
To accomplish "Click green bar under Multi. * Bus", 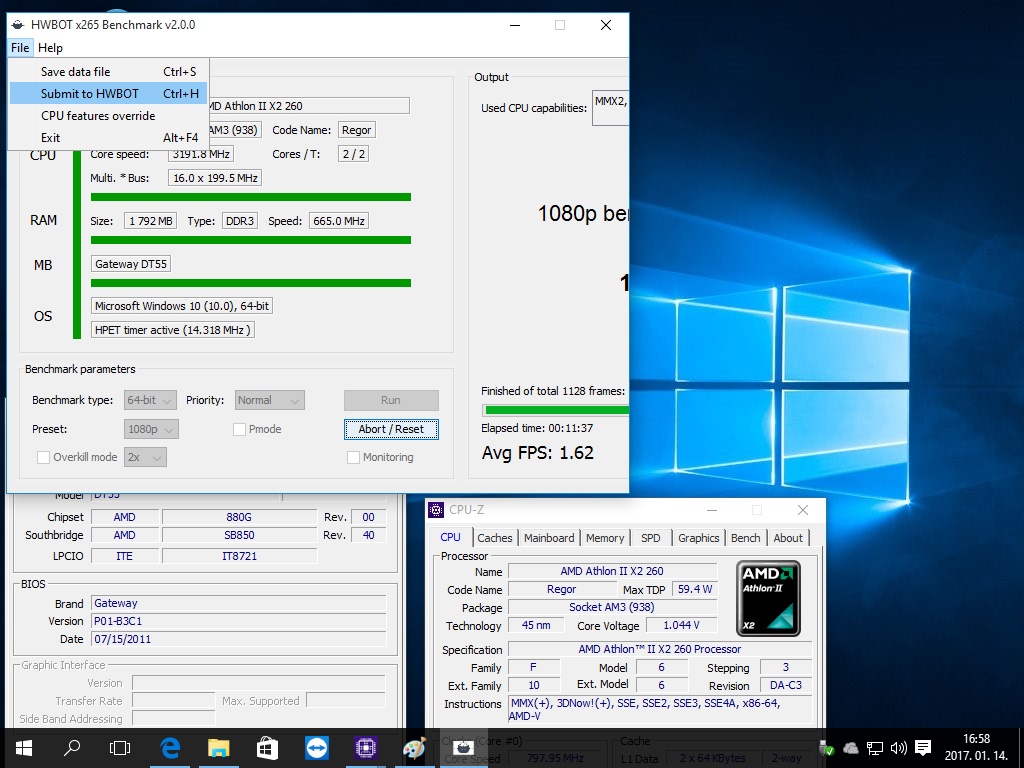I will click(251, 197).
